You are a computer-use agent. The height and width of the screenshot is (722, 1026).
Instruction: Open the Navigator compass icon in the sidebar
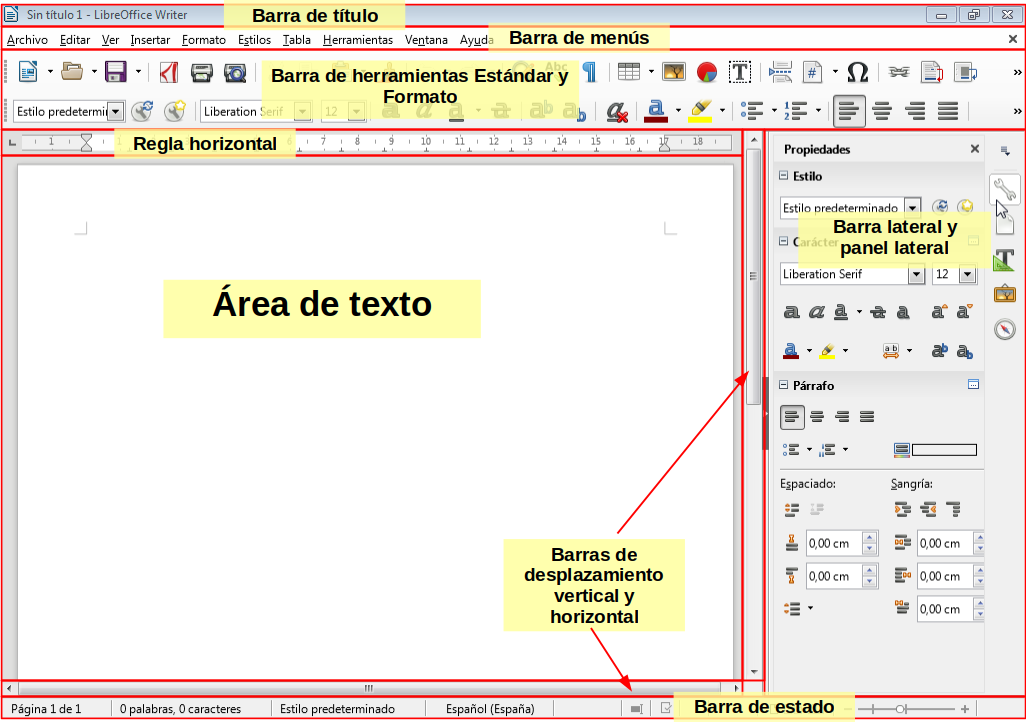tap(1004, 330)
